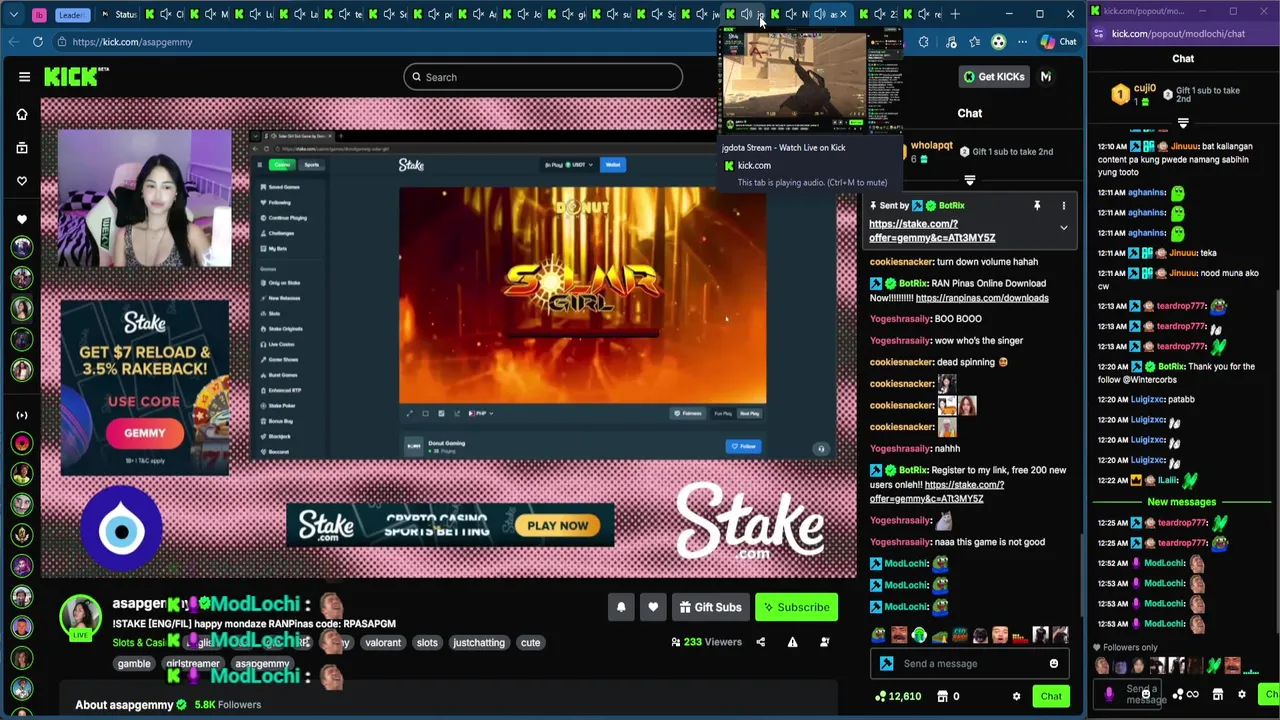Click the search field

[x=543, y=77]
